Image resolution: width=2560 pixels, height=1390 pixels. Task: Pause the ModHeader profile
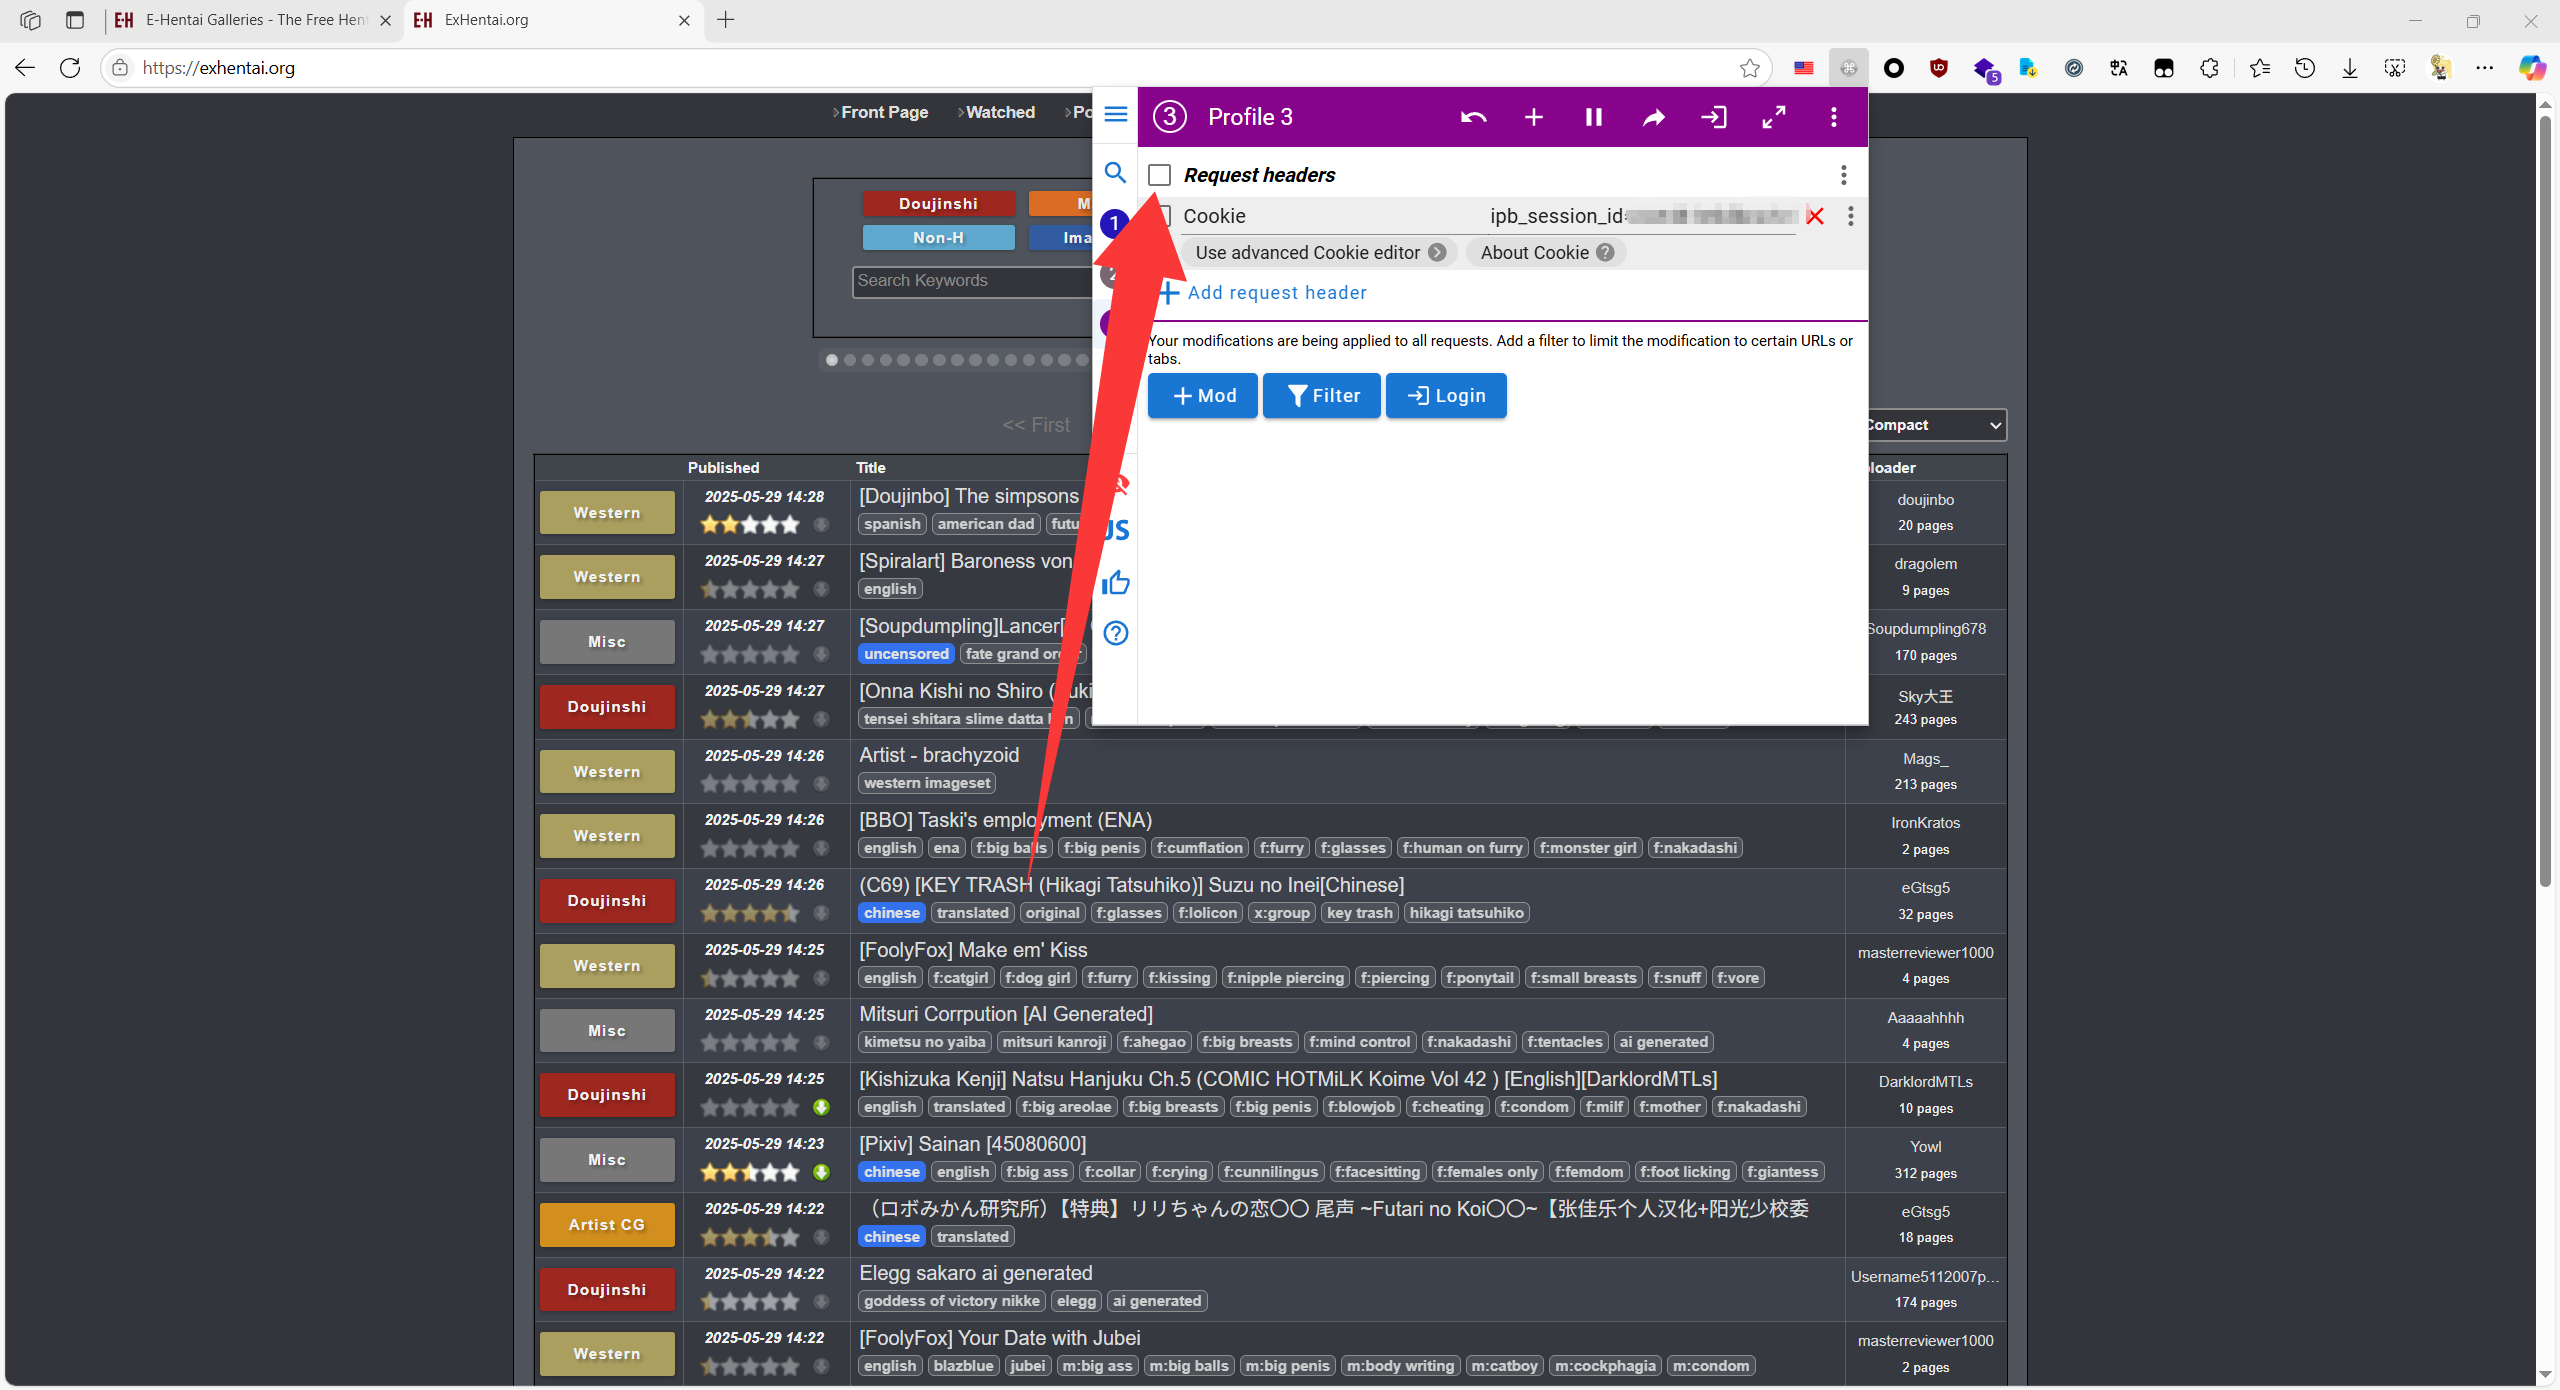pos(1593,117)
